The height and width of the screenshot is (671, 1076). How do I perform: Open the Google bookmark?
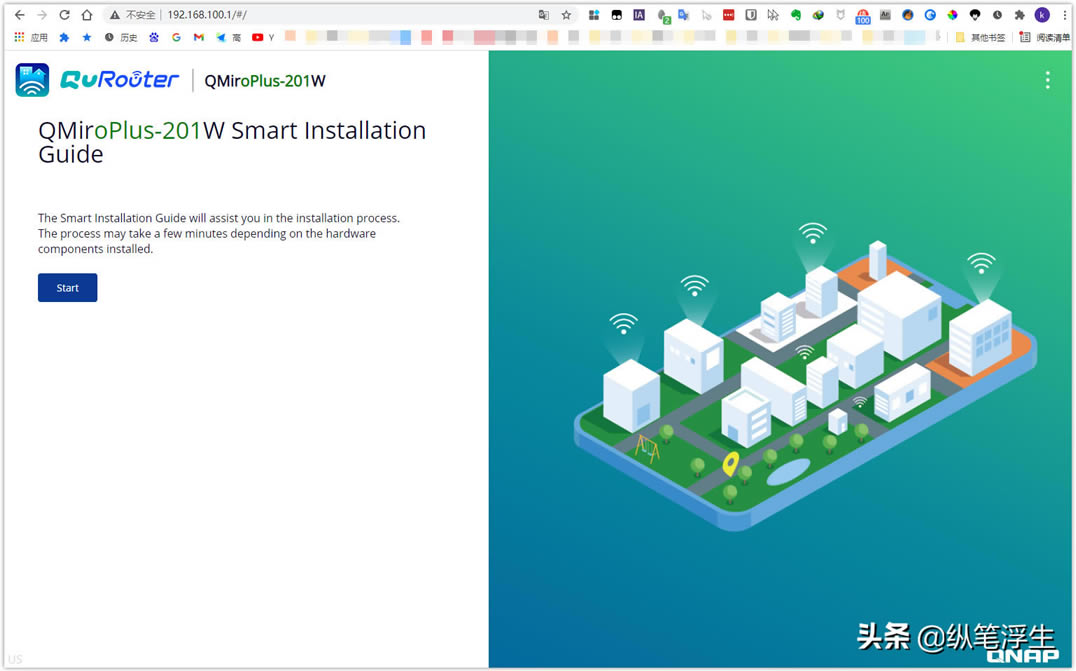(x=176, y=37)
